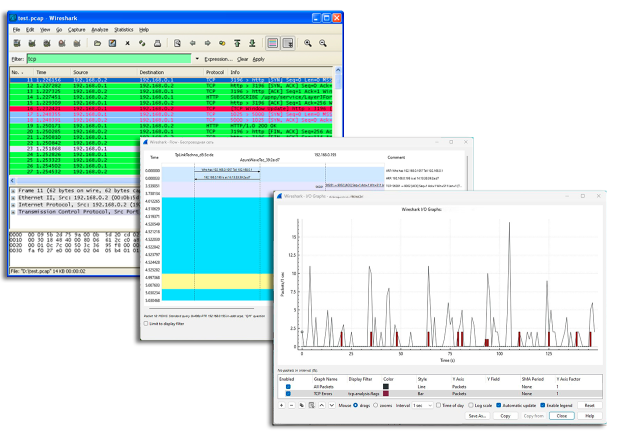Open the filter history dropdown arrow

point(197,59)
